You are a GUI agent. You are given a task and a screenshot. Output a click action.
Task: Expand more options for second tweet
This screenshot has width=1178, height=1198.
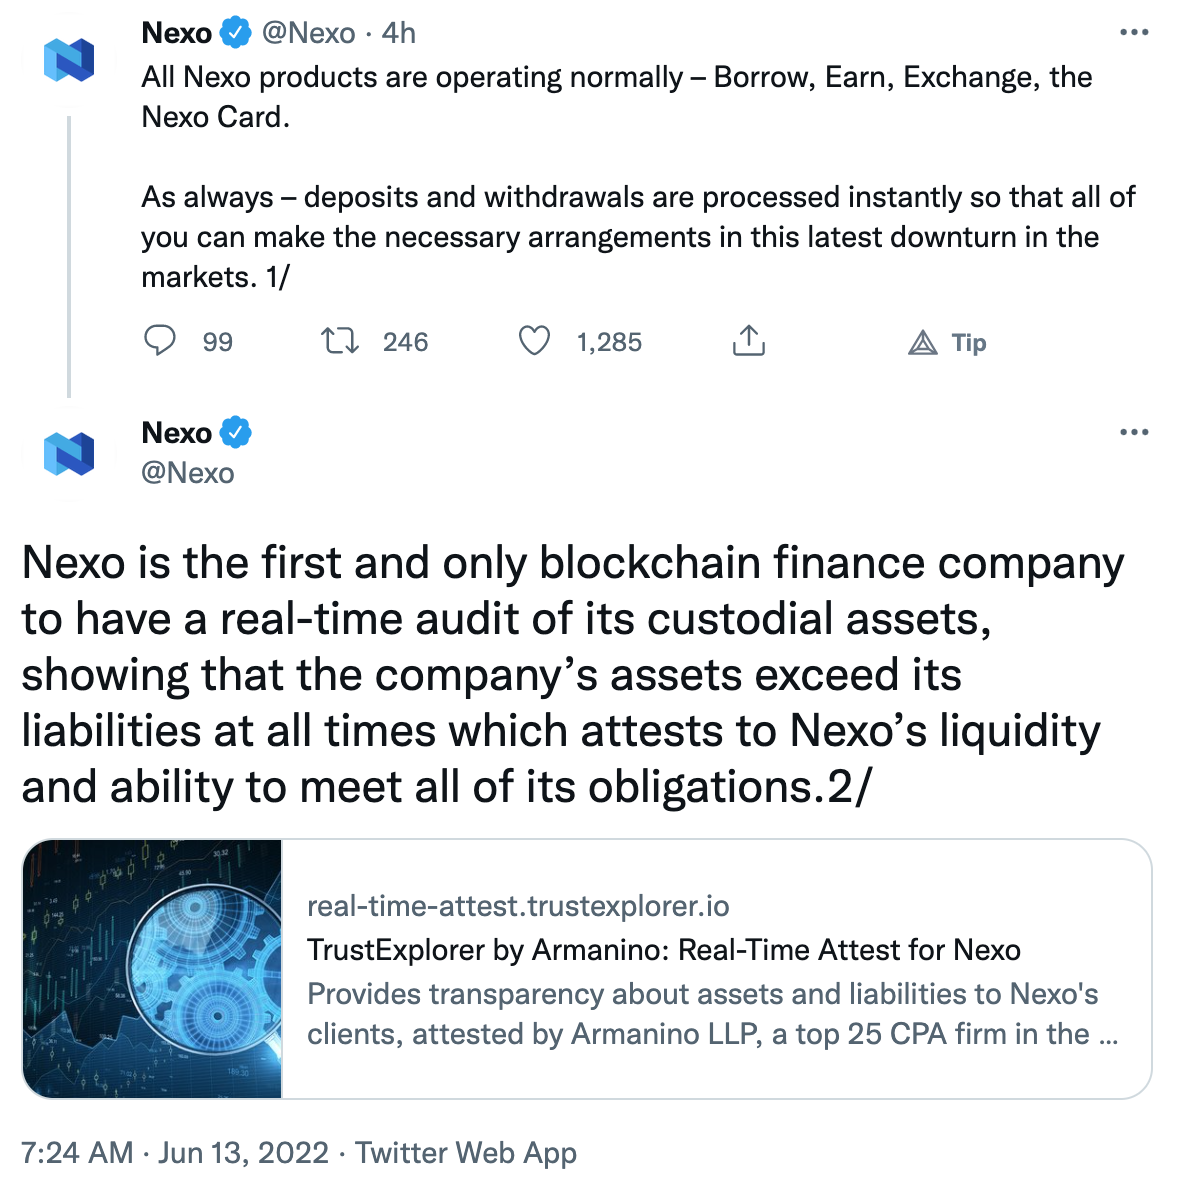[x=1134, y=433]
